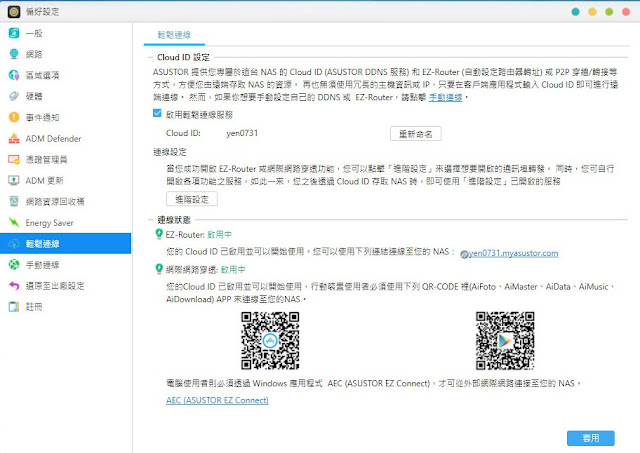Open 事件通知 (Notification) warning icon
The width and height of the screenshot is (640, 453).
(x=14, y=117)
